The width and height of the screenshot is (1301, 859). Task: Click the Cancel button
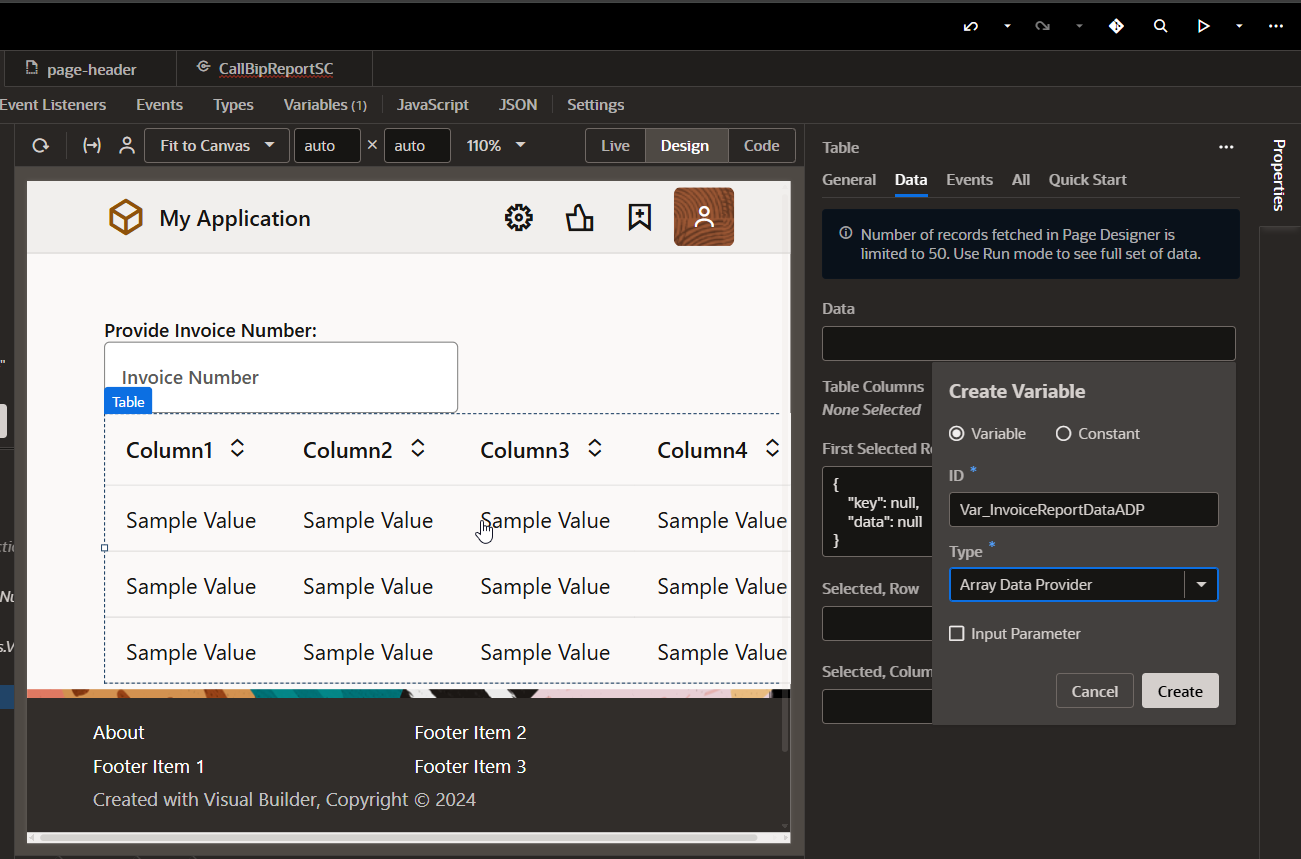coord(1094,691)
